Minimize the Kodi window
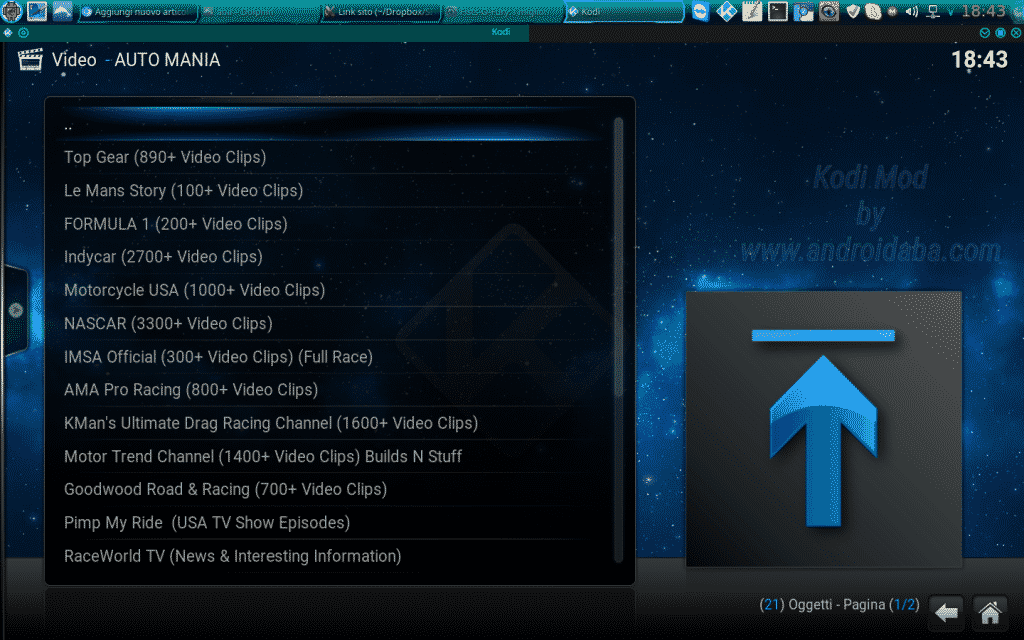Screen dimensions: 1024x640 [x=985, y=33]
